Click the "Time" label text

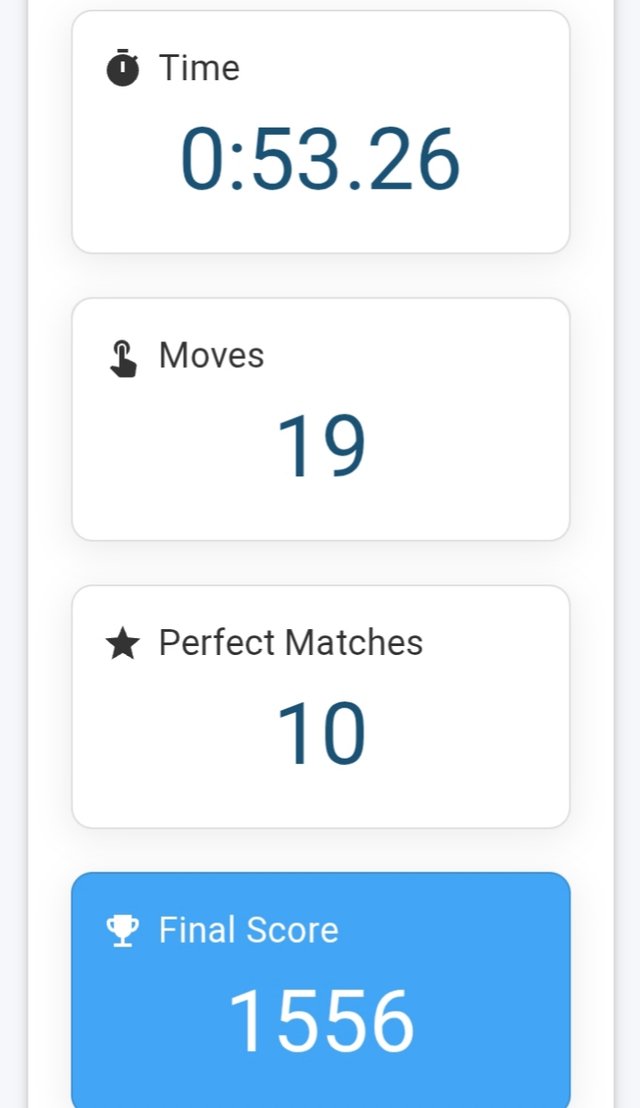tap(199, 68)
